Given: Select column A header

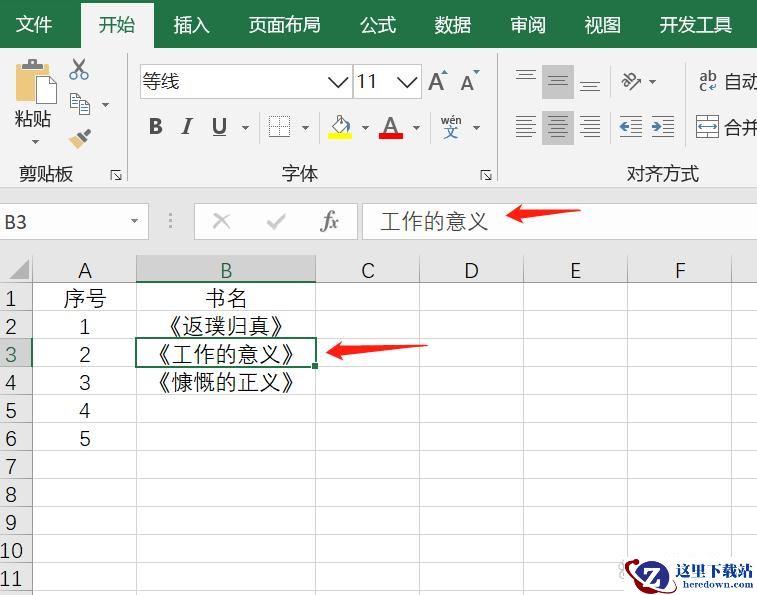Looking at the screenshot, I should point(84,269).
